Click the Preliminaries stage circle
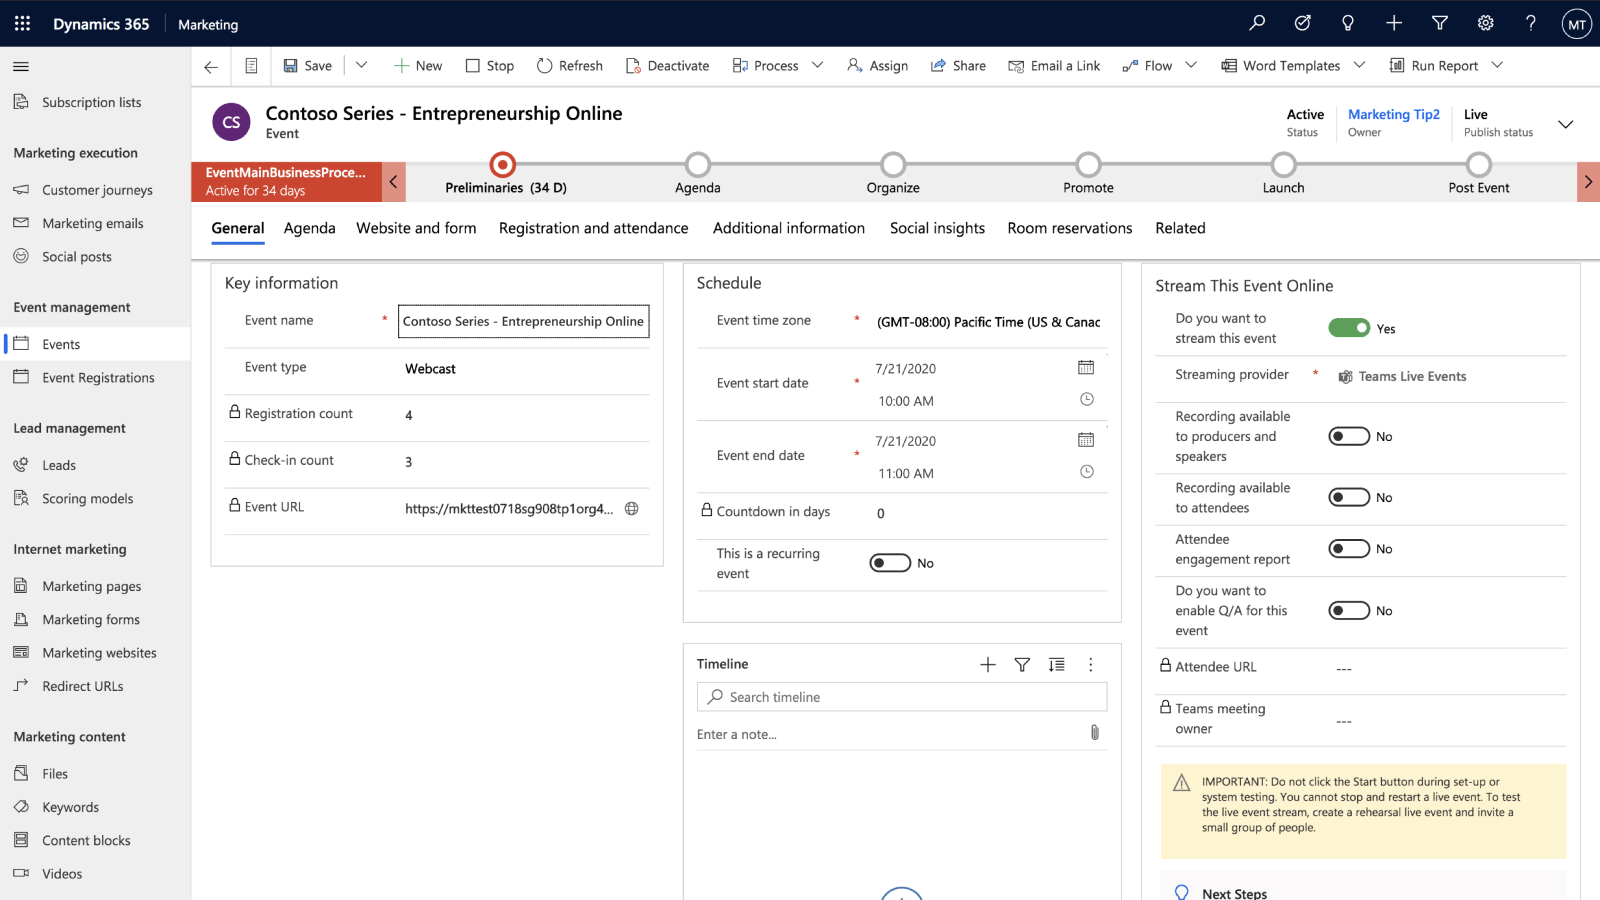Viewport: 1600px width, 900px height. click(x=503, y=164)
